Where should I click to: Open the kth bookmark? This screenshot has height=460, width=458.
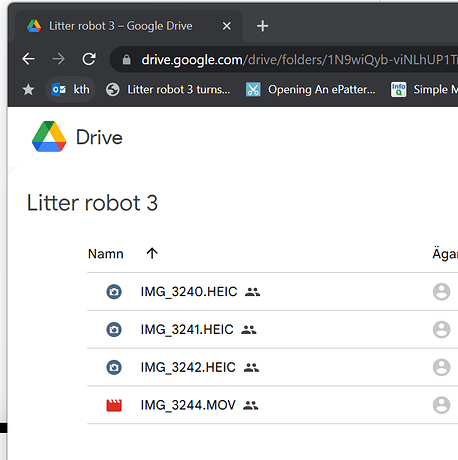coord(71,89)
